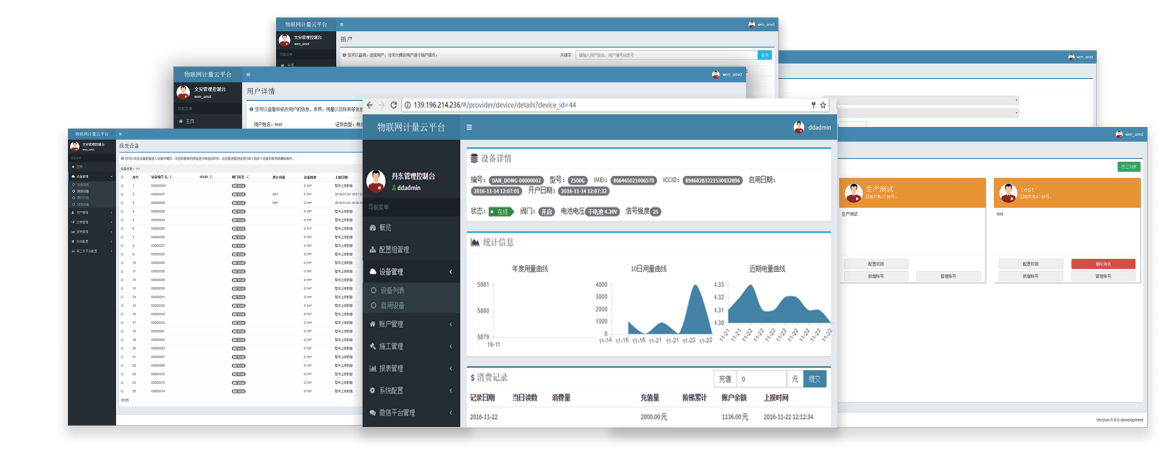
Task: Click the ddadmin avatar in the top bar
Action: click(x=799, y=128)
